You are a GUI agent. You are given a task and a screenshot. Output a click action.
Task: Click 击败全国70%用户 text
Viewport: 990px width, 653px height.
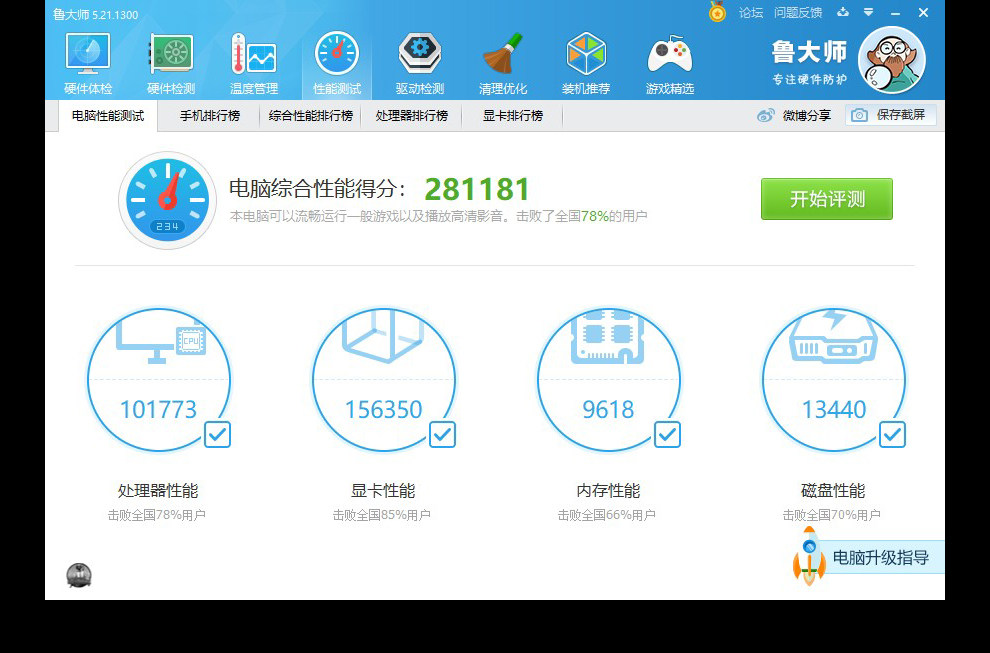tap(832, 515)
